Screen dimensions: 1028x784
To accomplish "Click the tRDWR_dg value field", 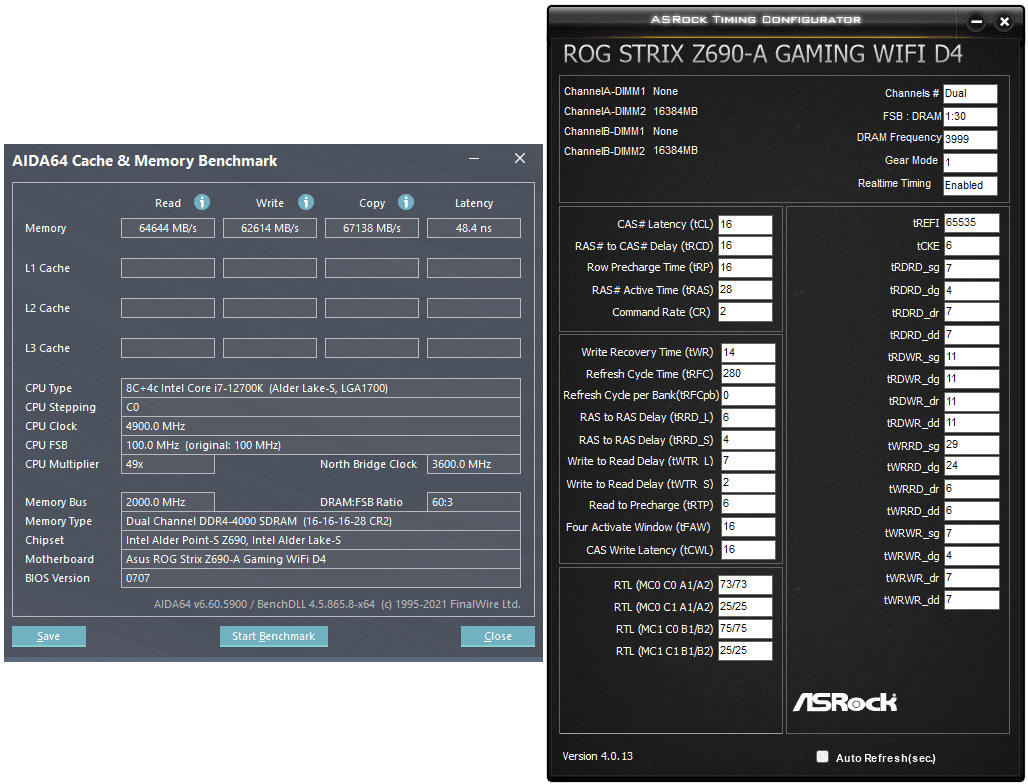I will [x=972, y=379].
